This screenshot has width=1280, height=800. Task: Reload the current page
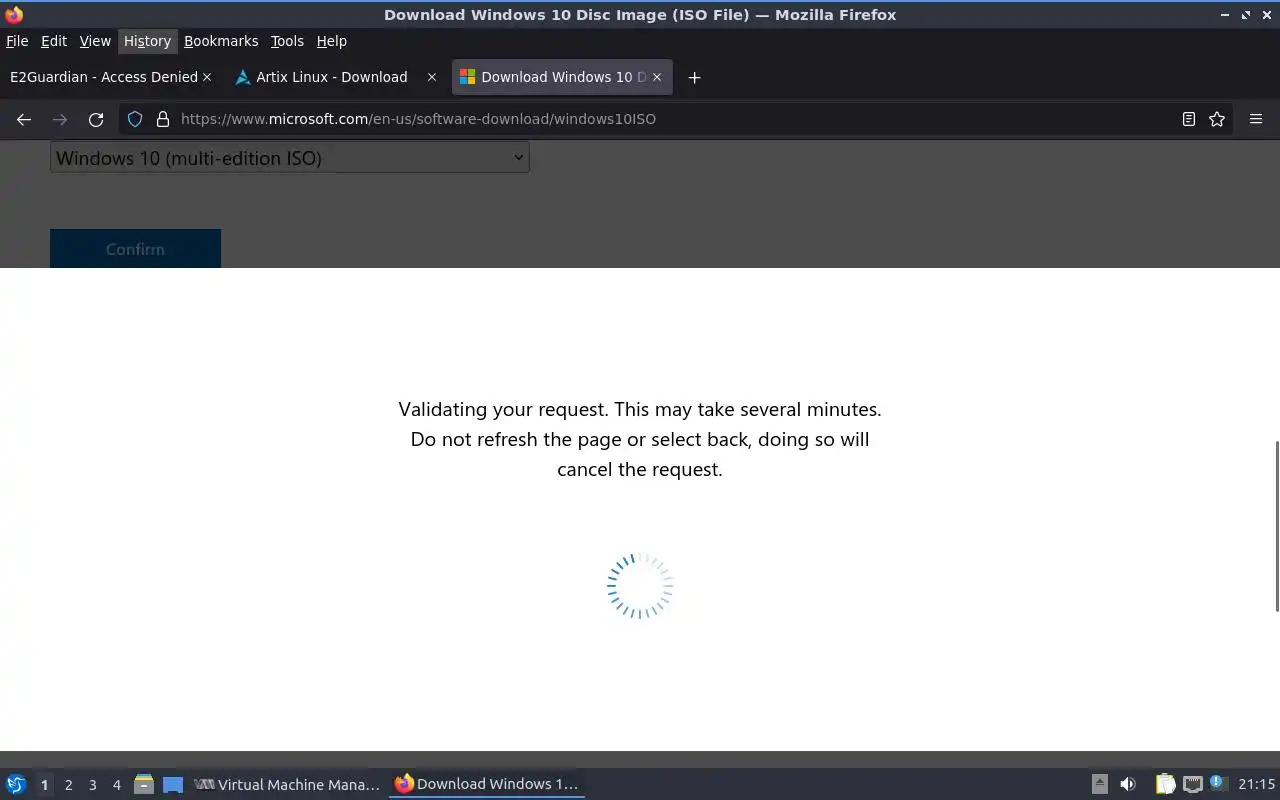click(x=96, y=119)
